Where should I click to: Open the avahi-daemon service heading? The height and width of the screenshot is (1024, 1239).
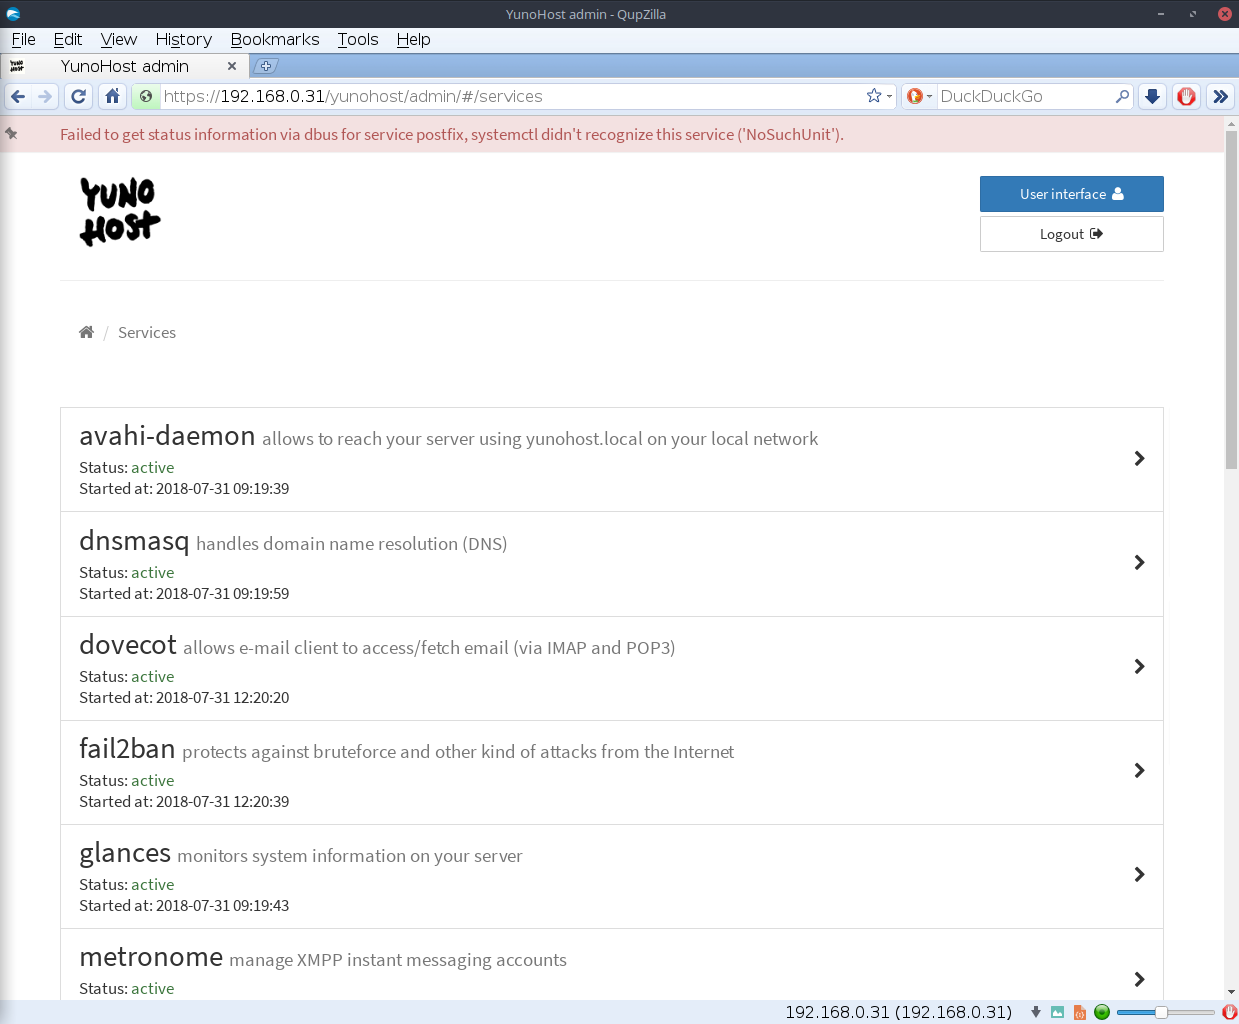167,436
